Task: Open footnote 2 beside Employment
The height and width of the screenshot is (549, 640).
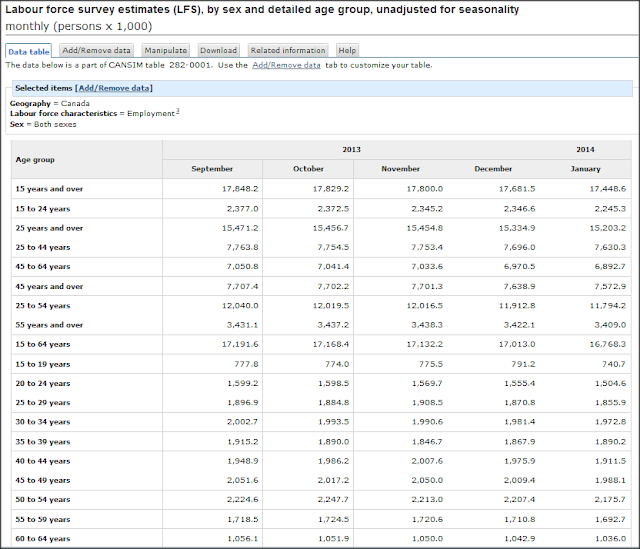Action: pyautogui.click(x=178, y=111)
